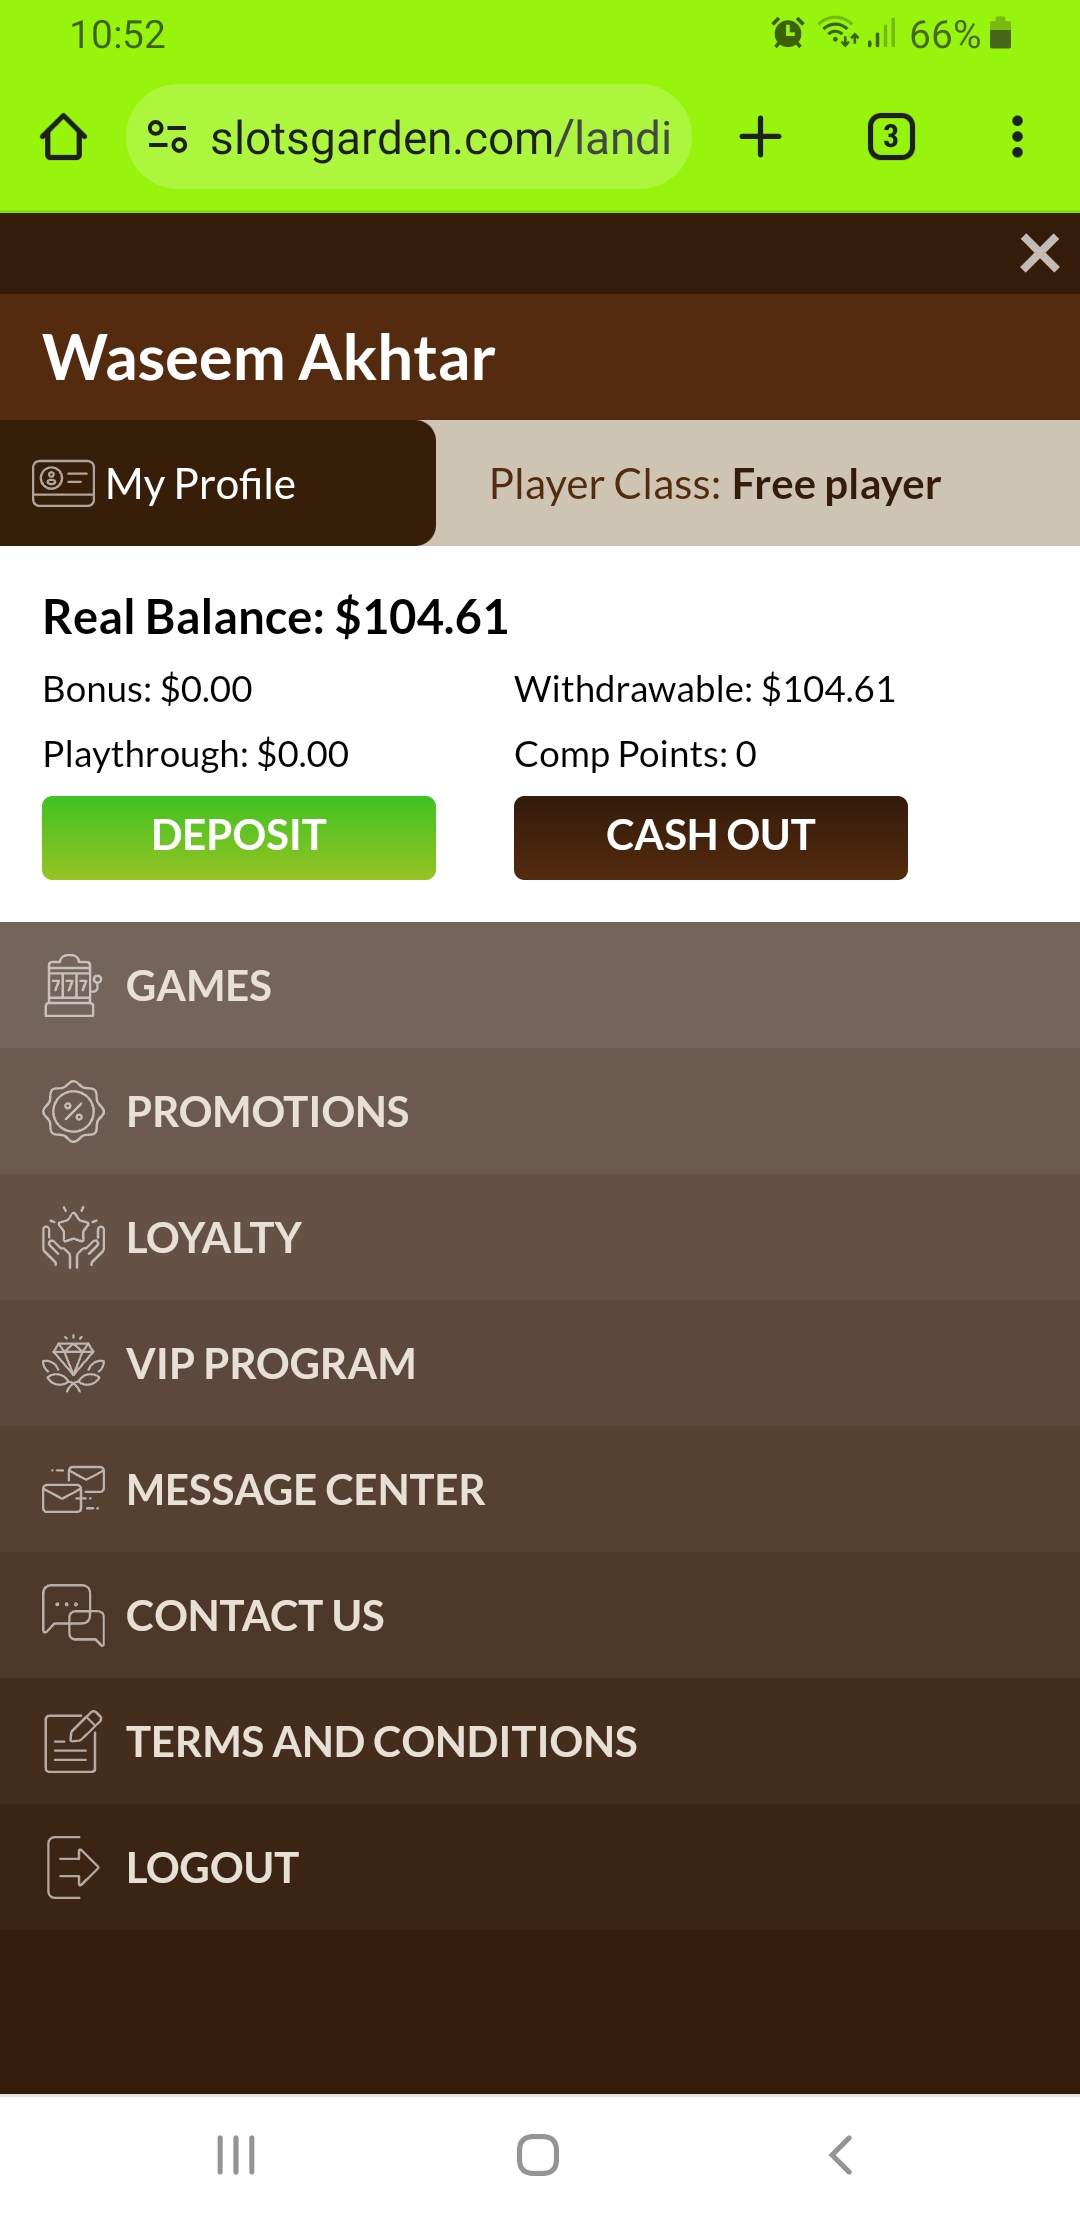Tap the Contact Us chat bubbles icon
This screenshot has height=2220, width=1080.
point(73,1616)
